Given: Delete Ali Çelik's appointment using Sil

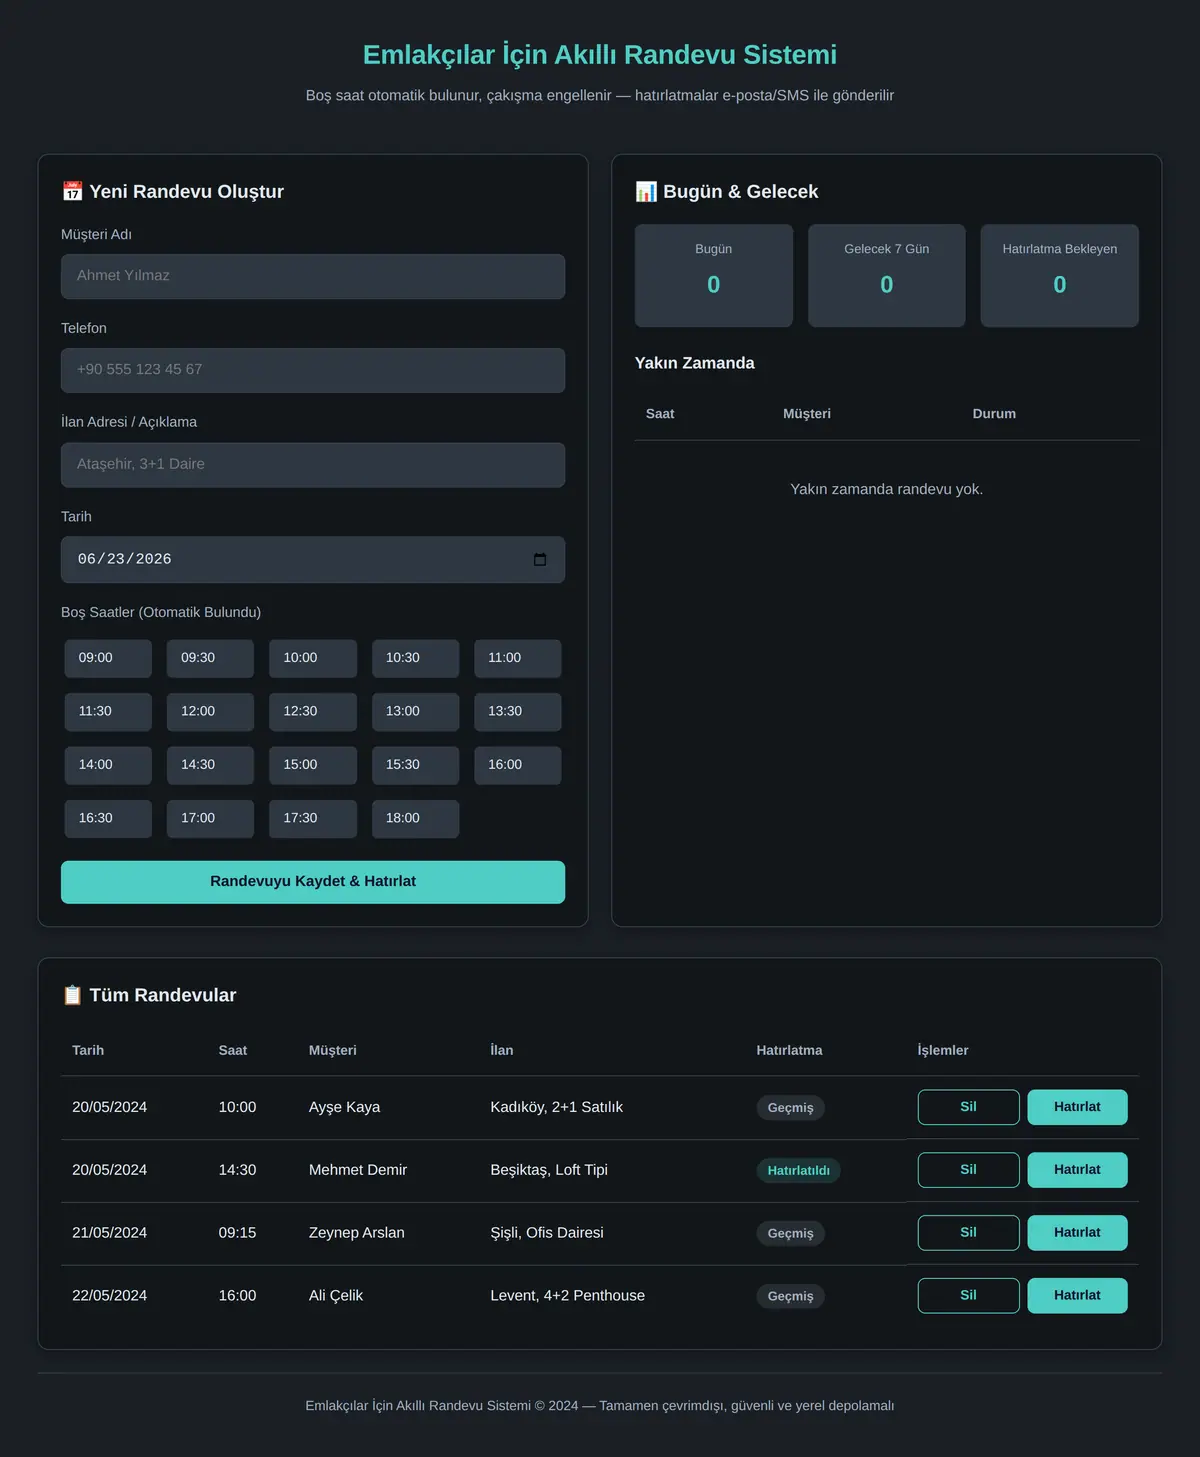Looking at the screenshot, I should coord(969,1296).
